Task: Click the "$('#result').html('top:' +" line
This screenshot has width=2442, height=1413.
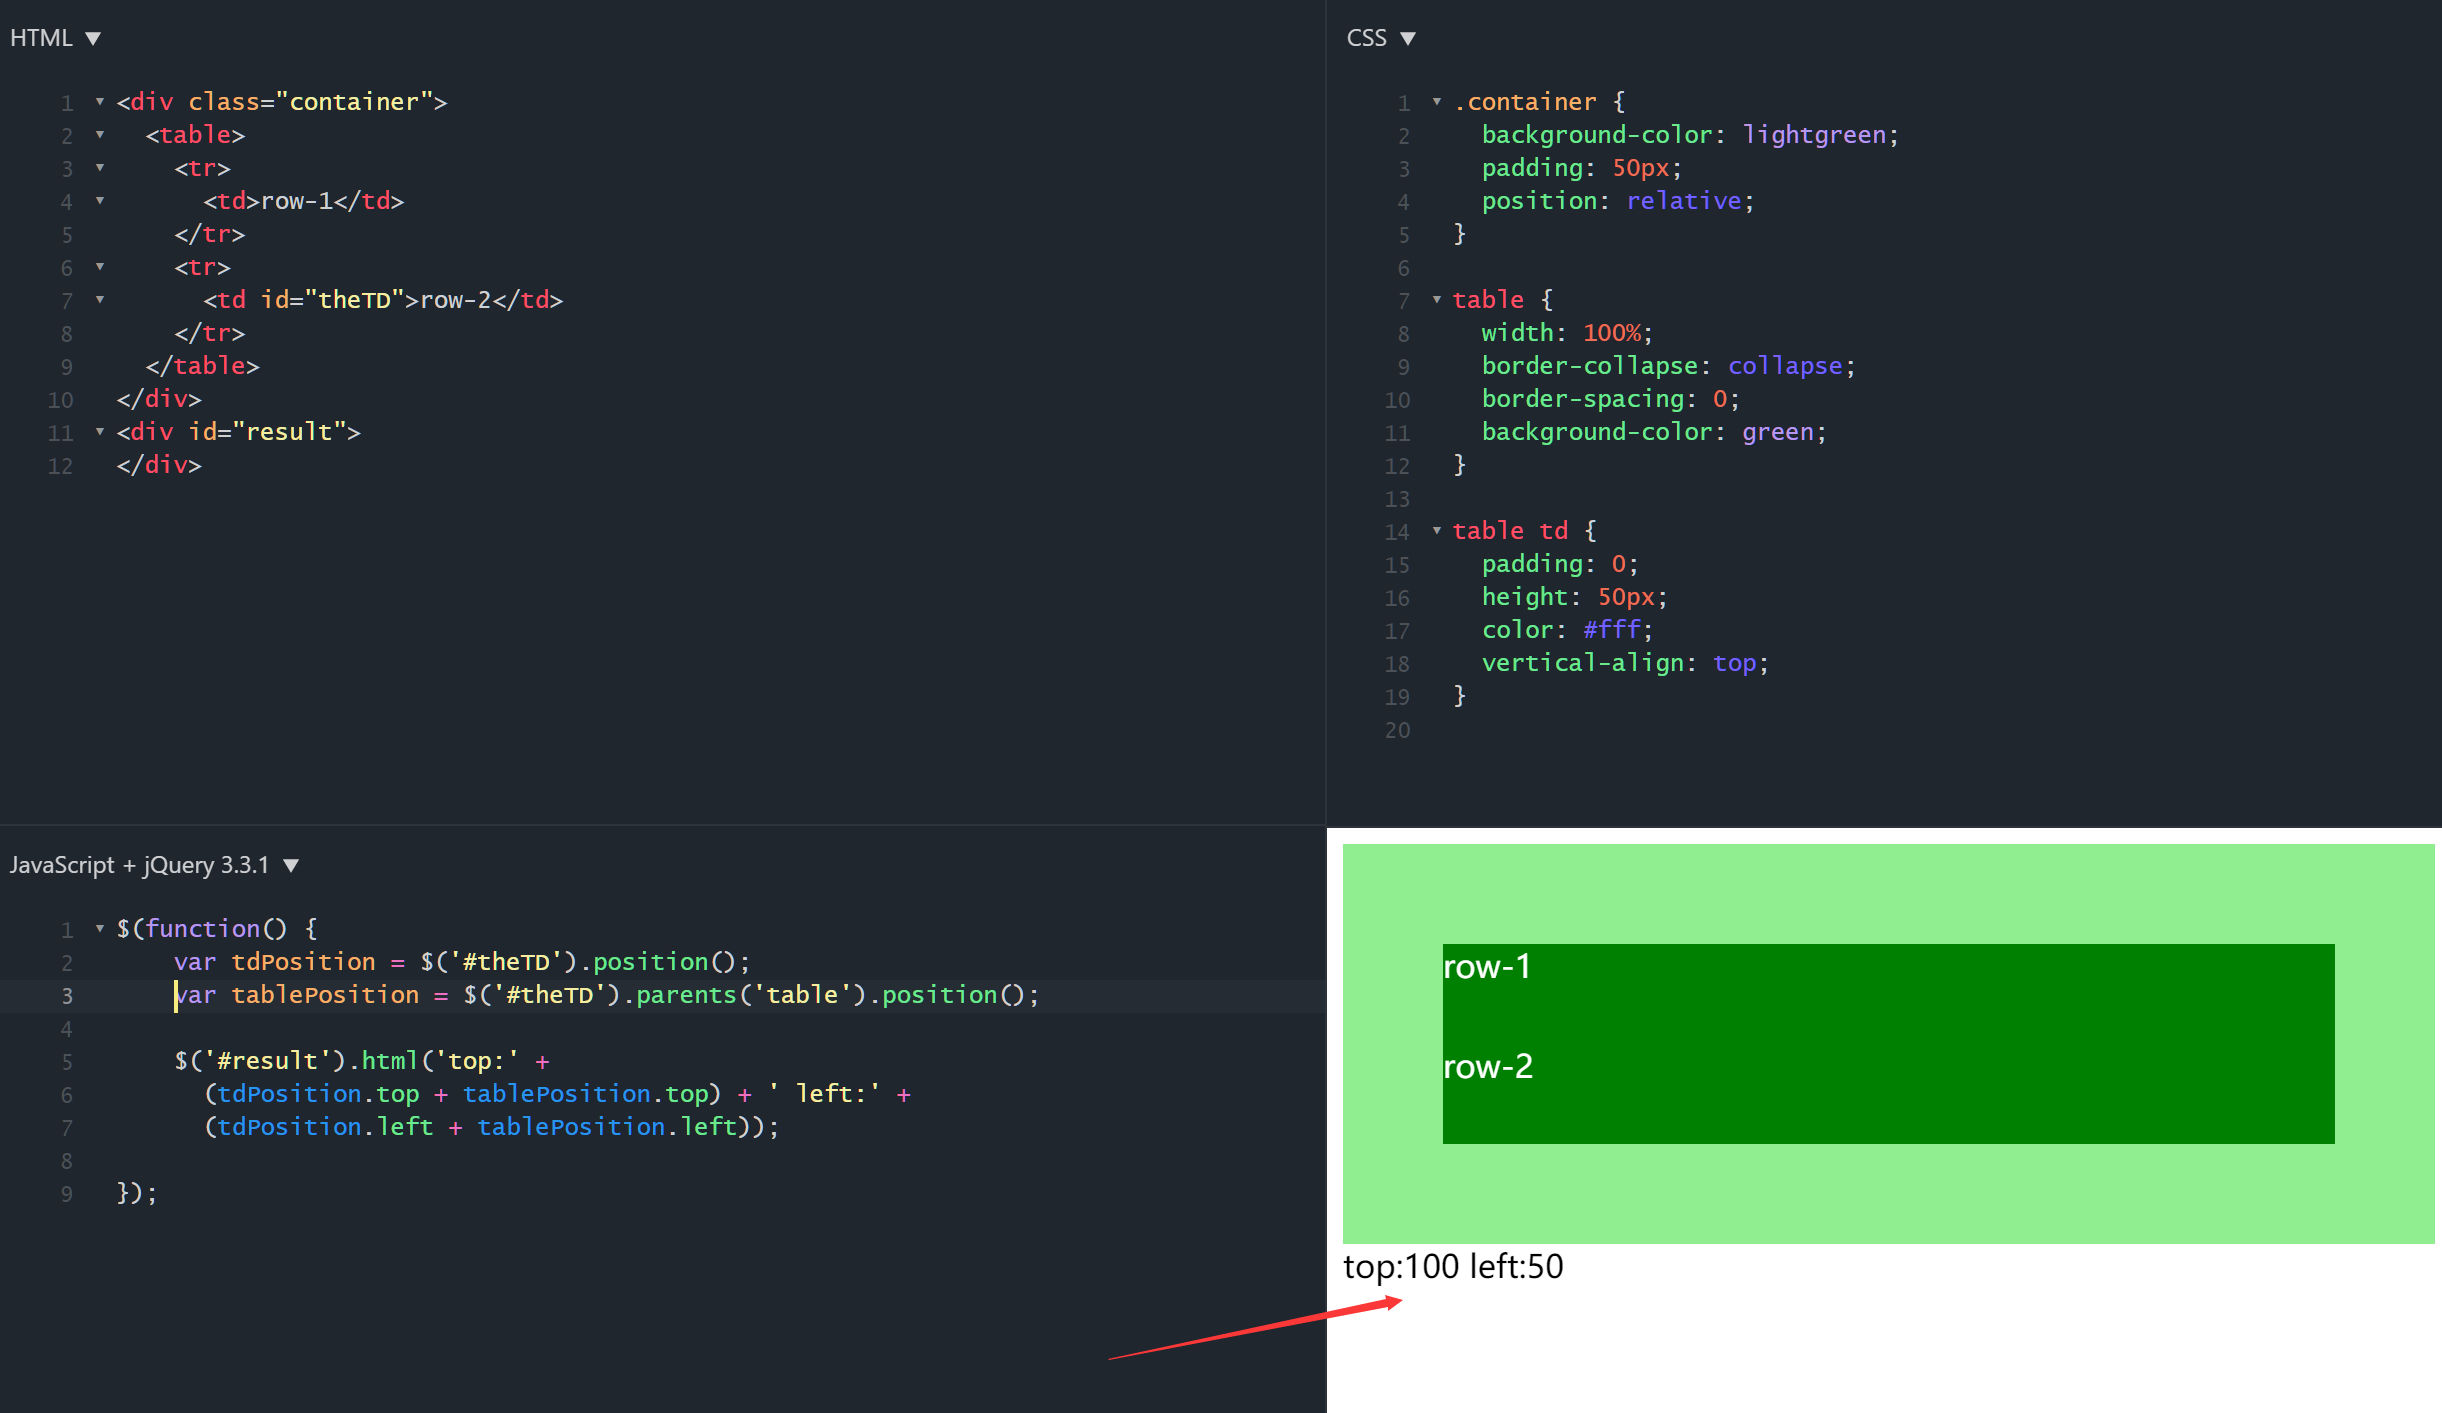Action: point(362,1061)
